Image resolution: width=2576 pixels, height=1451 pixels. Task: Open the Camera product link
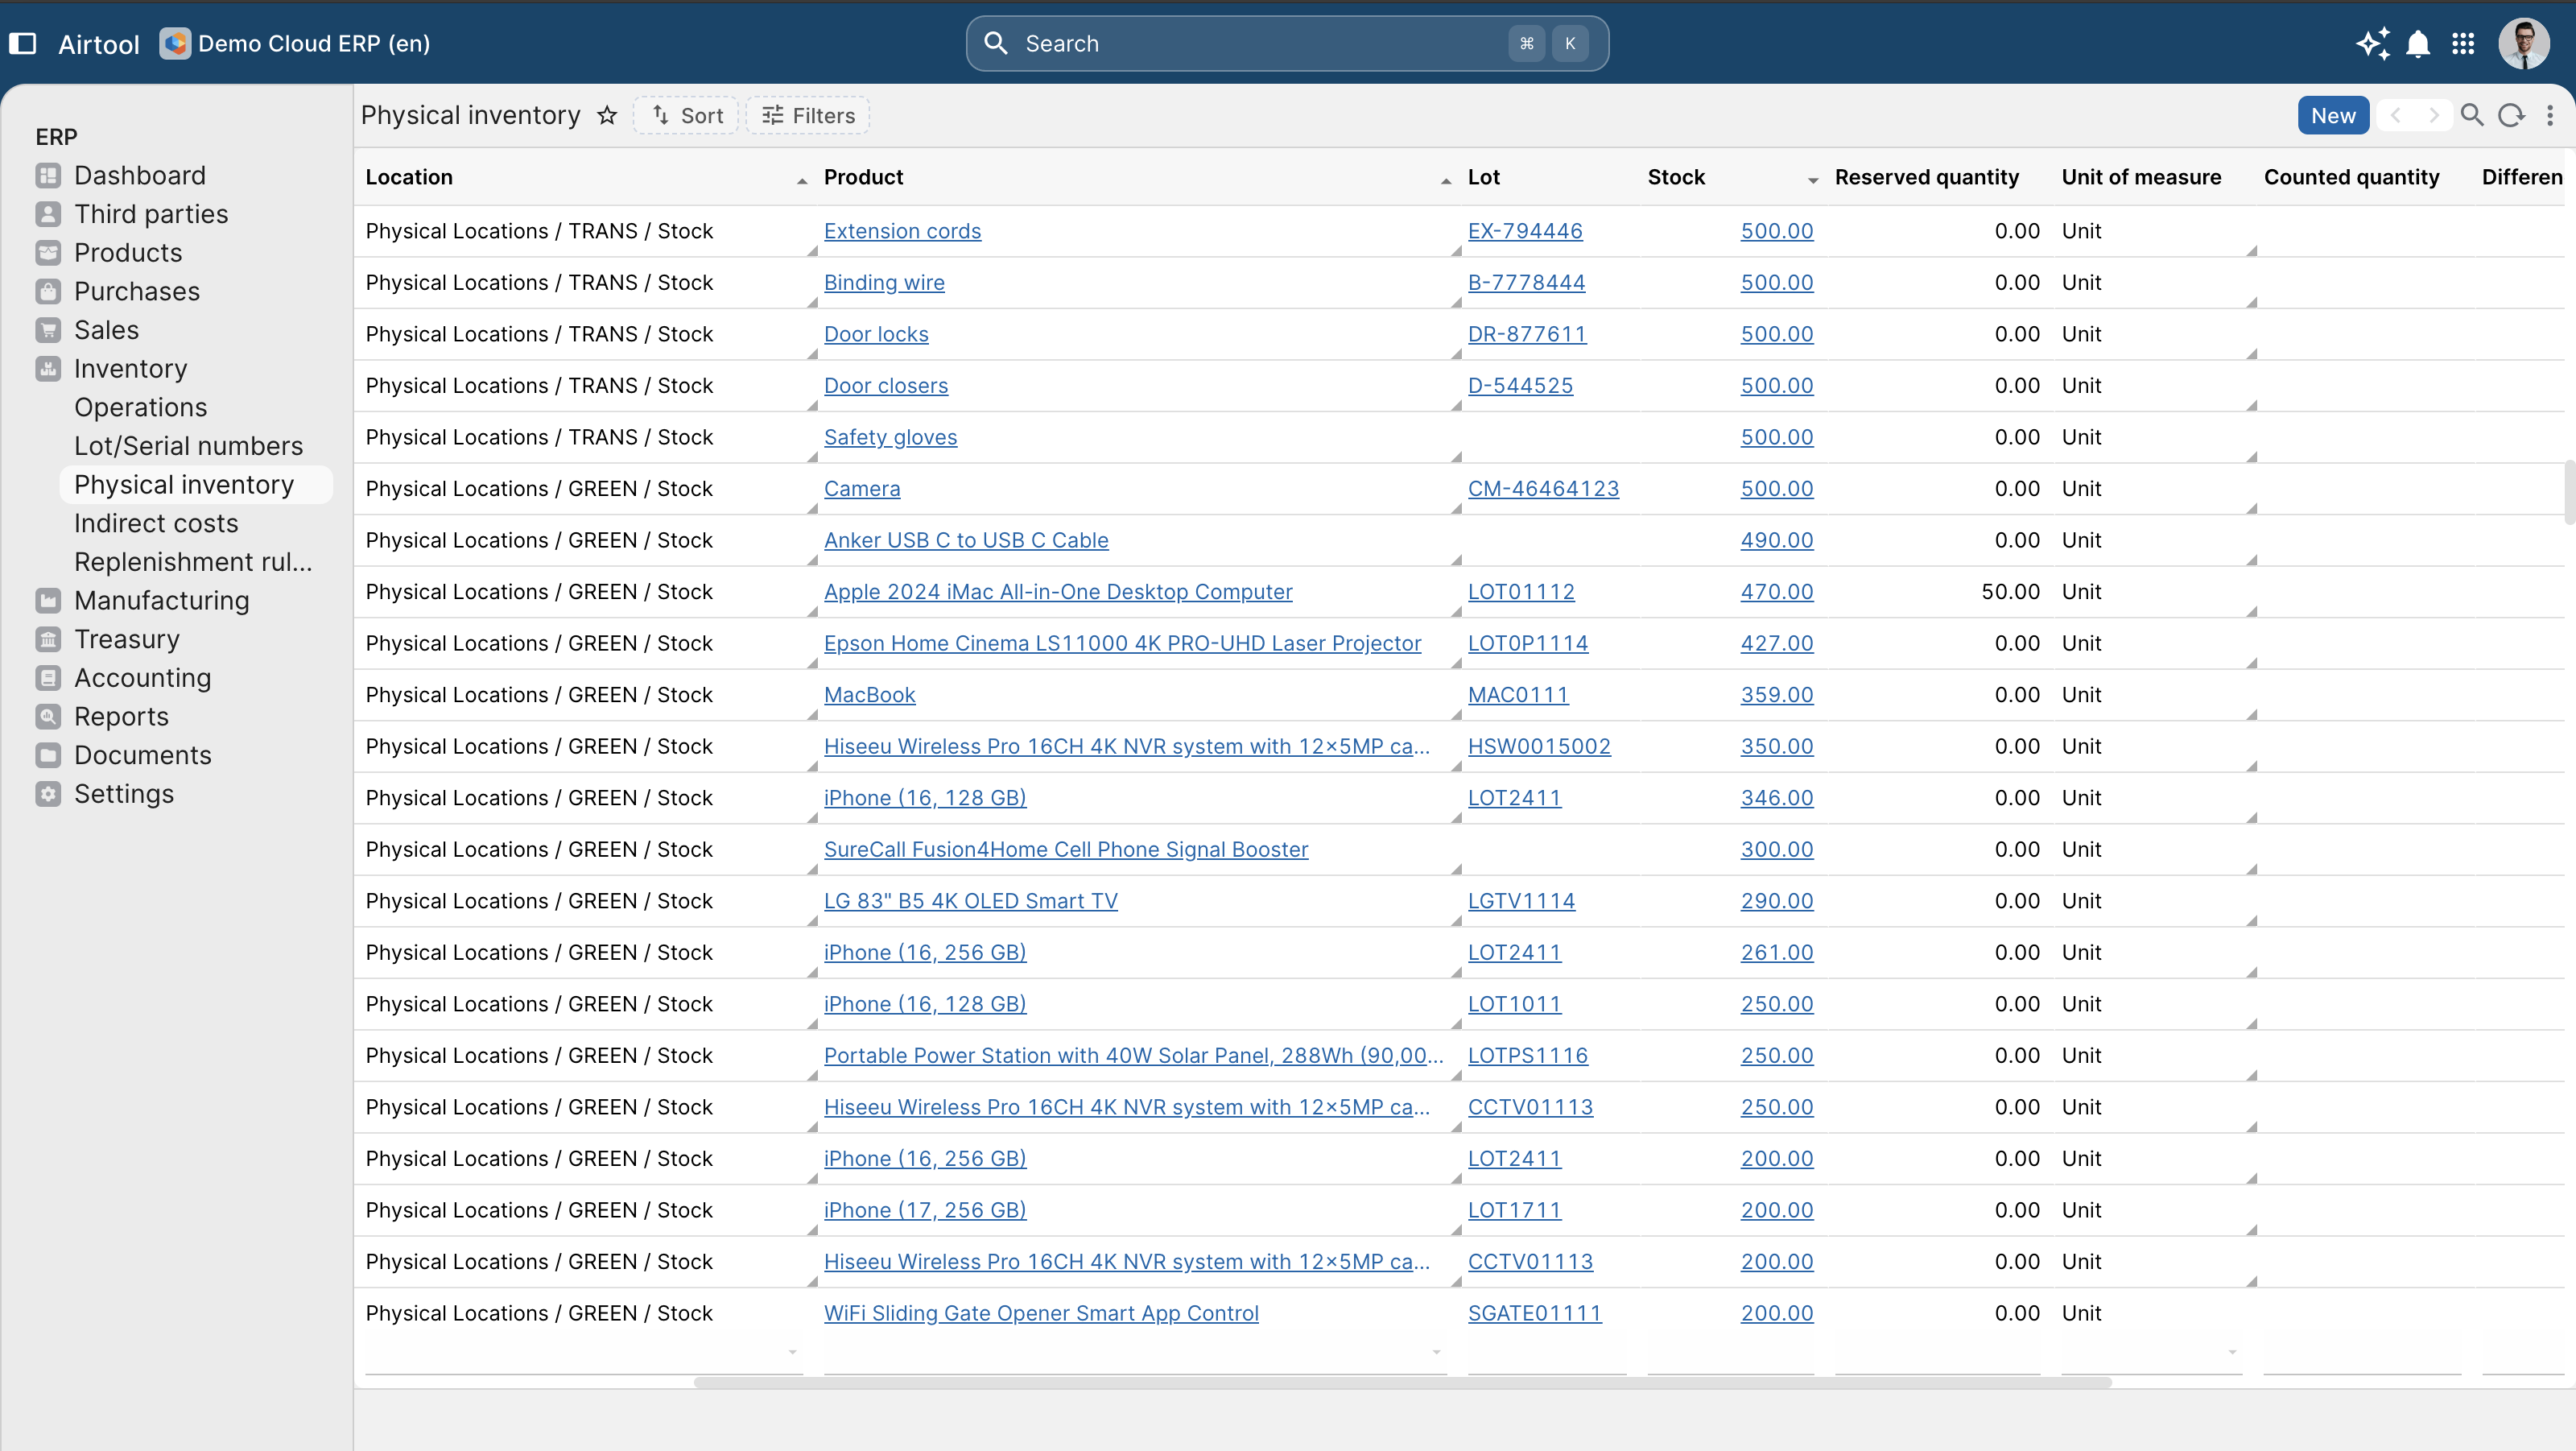(862, 489)
